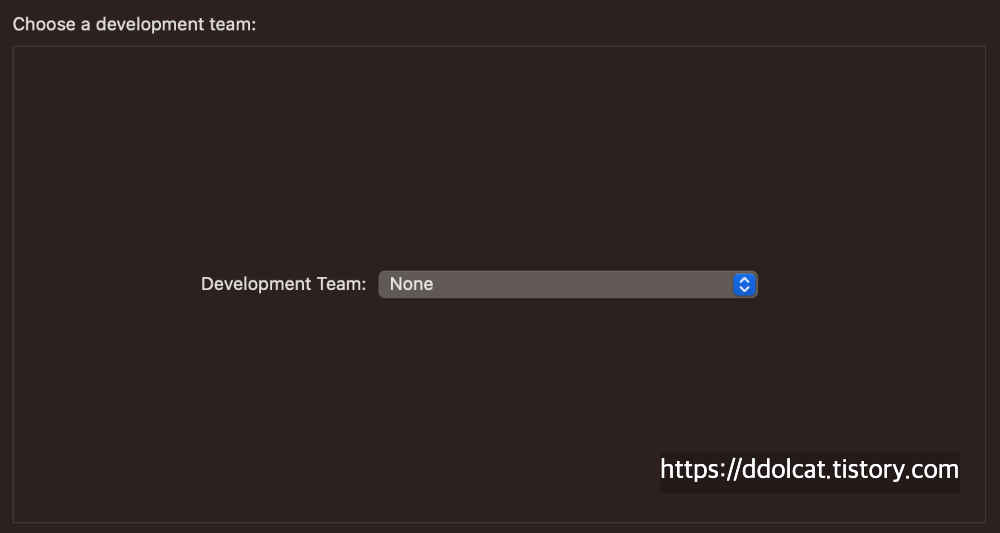Show the development team options list
Screen dimensions: 1000x533
click(x=567, y=284)
